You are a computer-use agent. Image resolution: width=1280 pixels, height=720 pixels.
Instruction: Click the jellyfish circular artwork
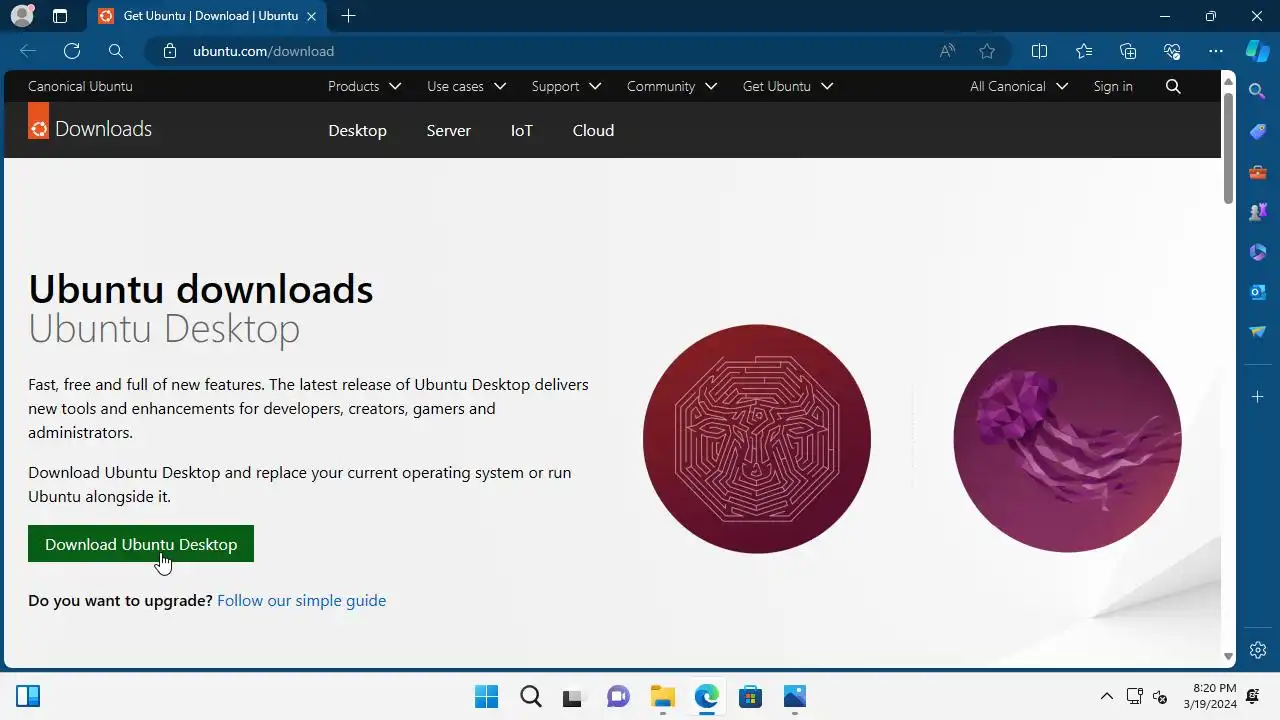1067,439
